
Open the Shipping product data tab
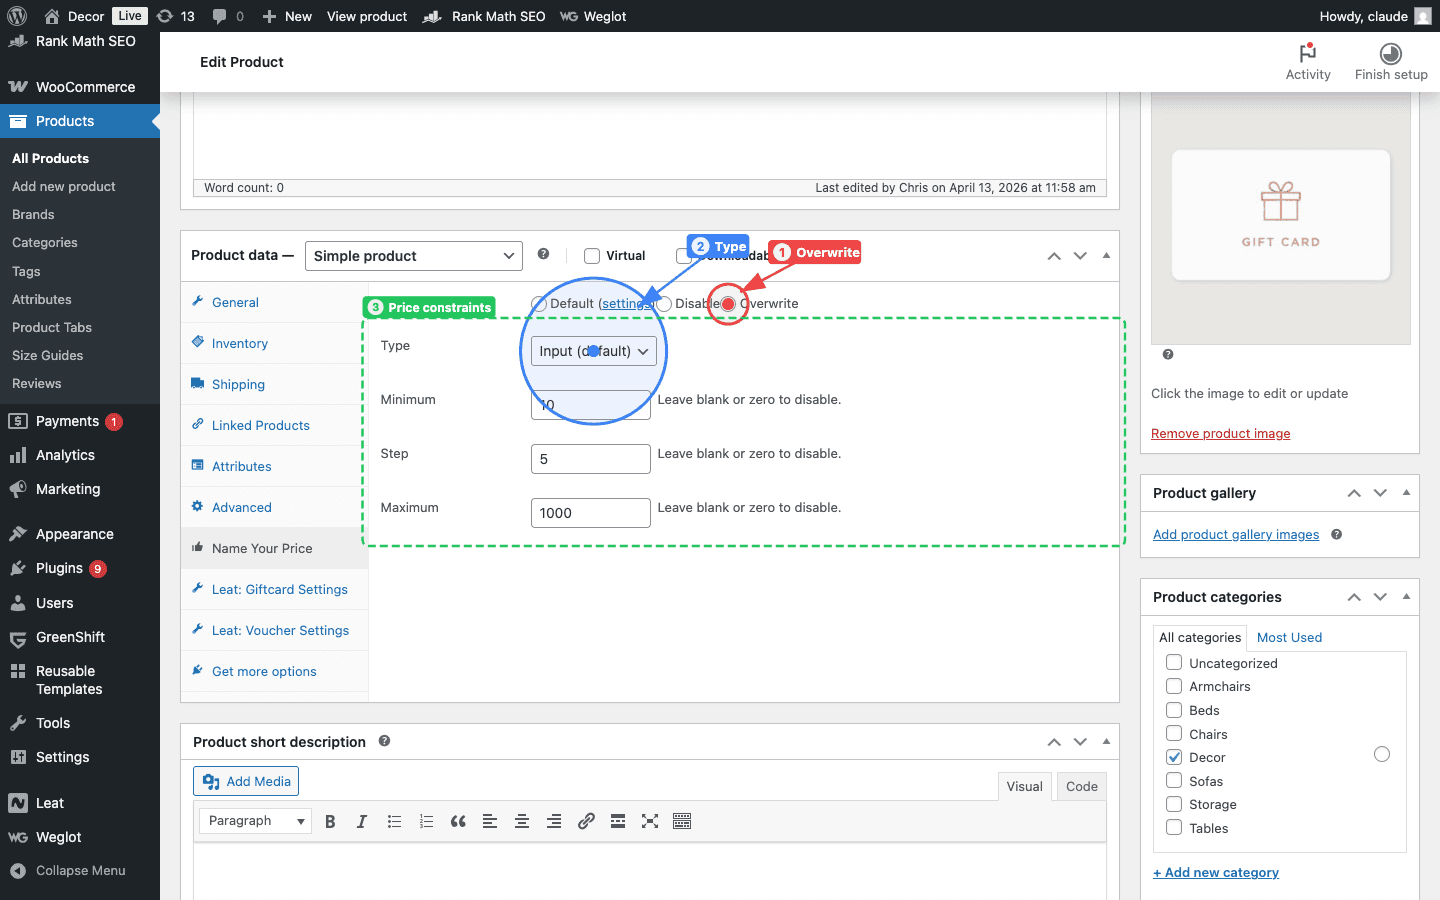(x=274, y=384)
